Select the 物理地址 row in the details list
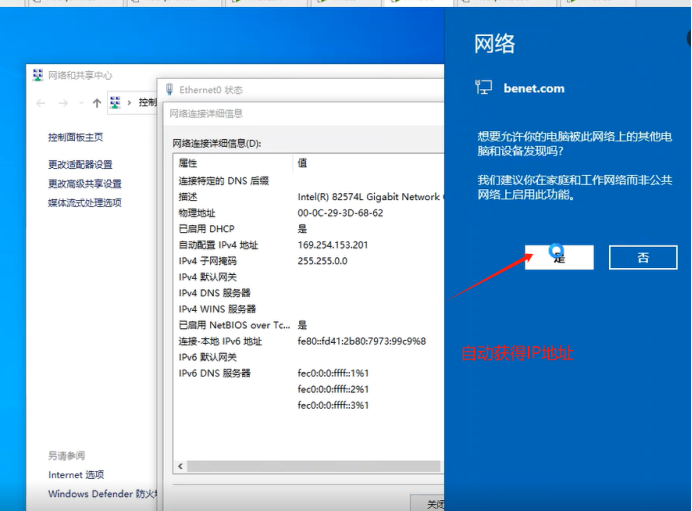 click(x=309, y=213)
